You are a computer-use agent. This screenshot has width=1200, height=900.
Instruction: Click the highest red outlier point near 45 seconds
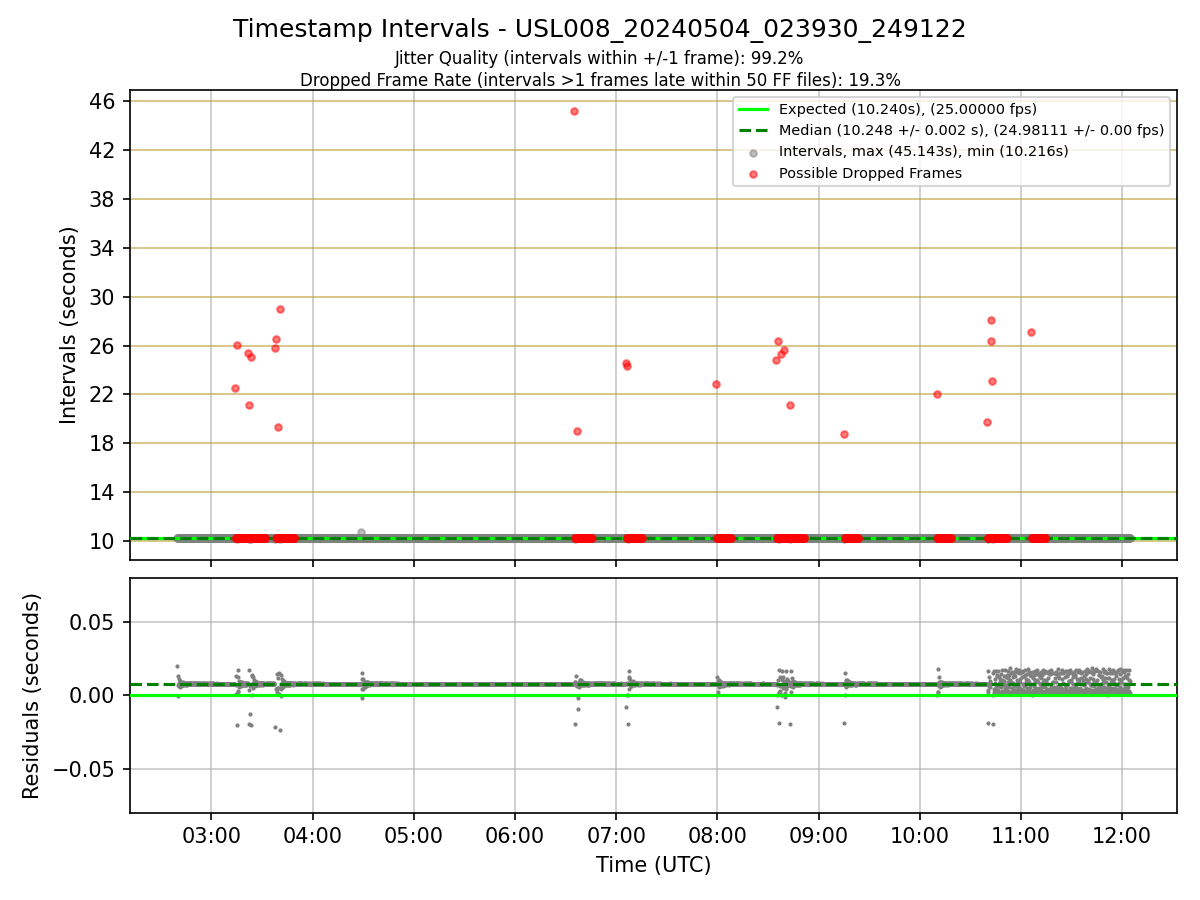pos(574,111)
